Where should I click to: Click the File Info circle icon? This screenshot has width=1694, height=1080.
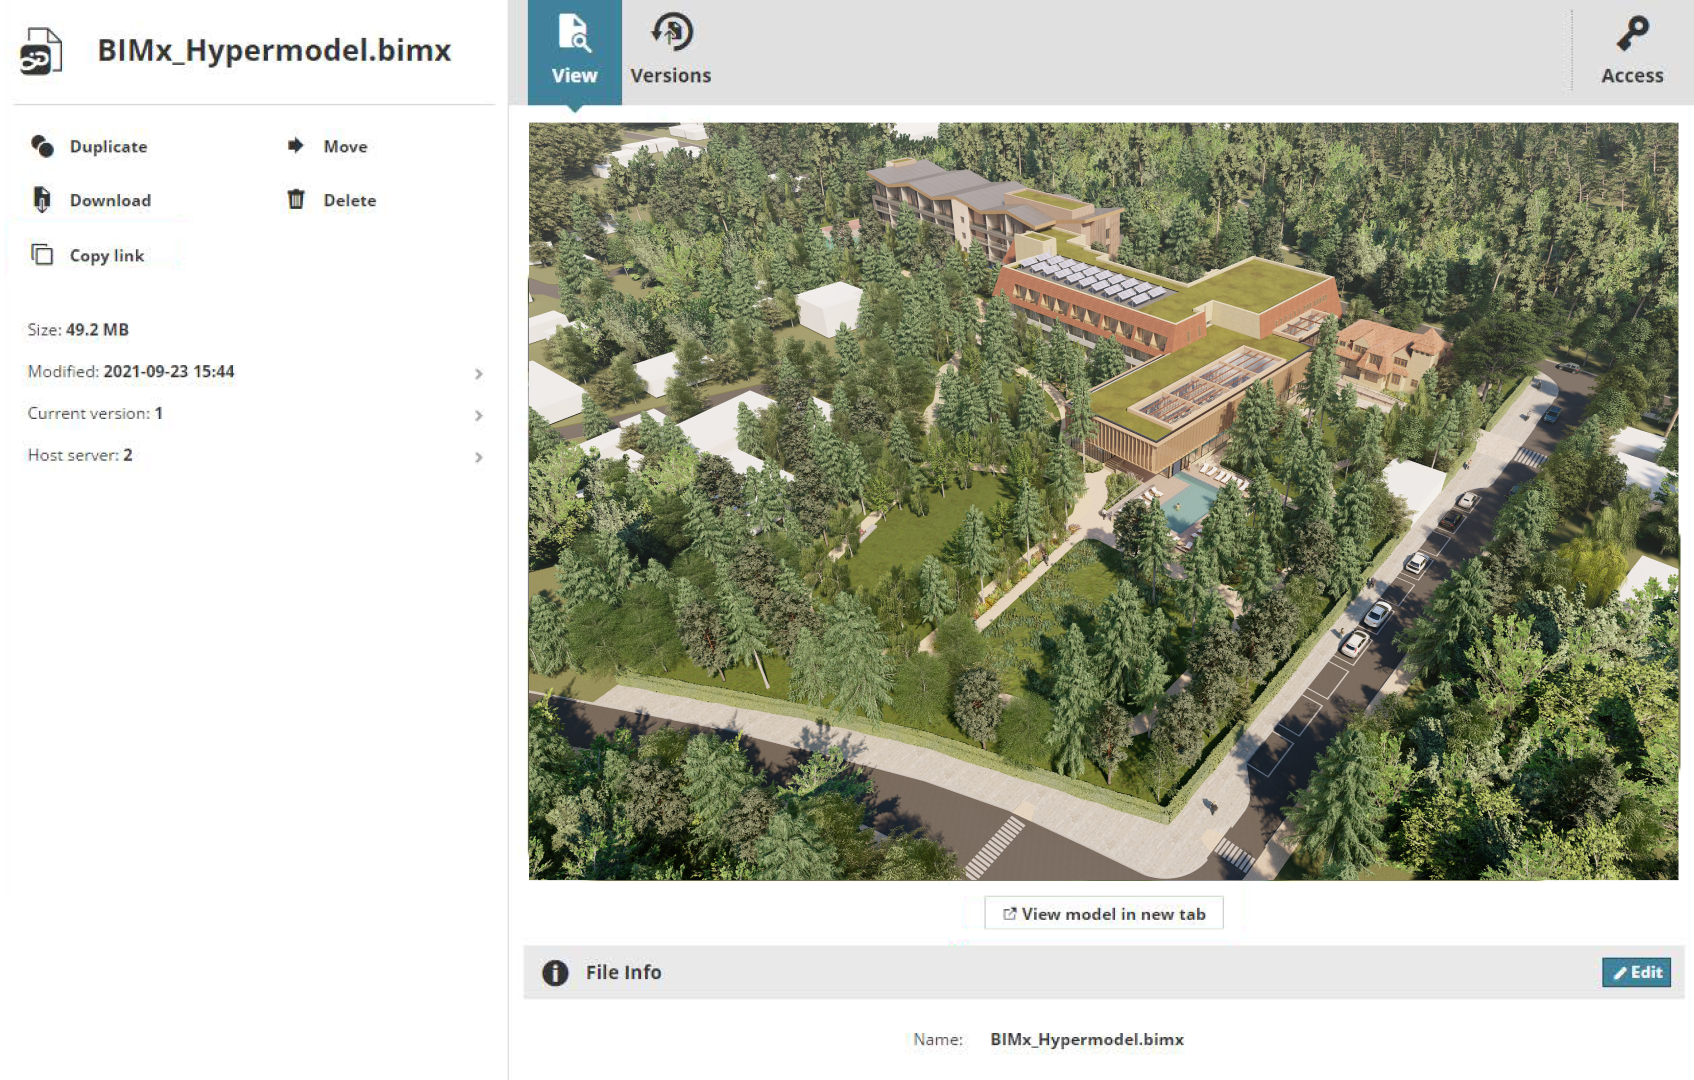click(x=555, y=972)
